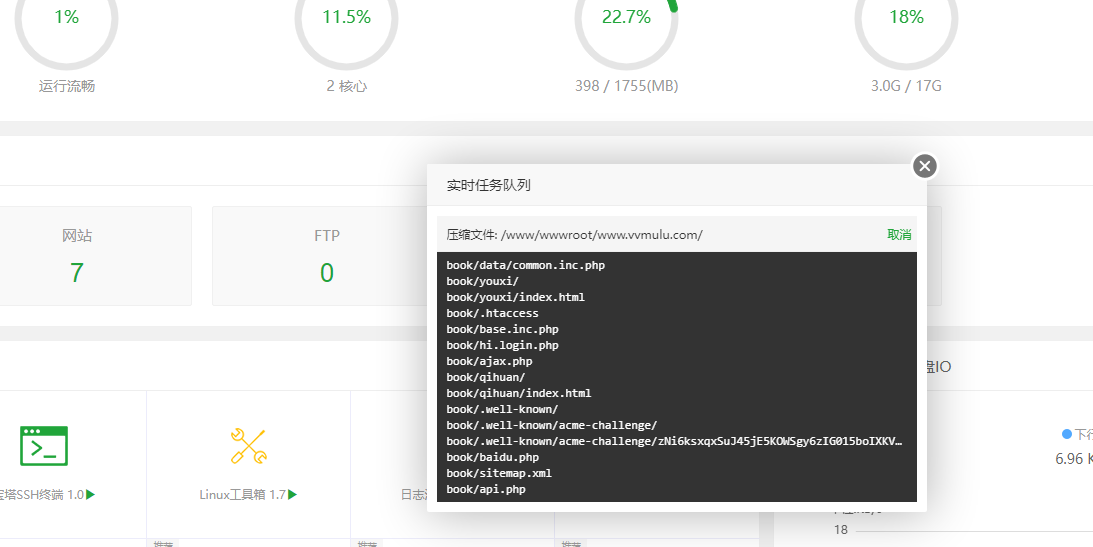Select log line book/qihuan/
1093x547 pixels.
[486, 378]
